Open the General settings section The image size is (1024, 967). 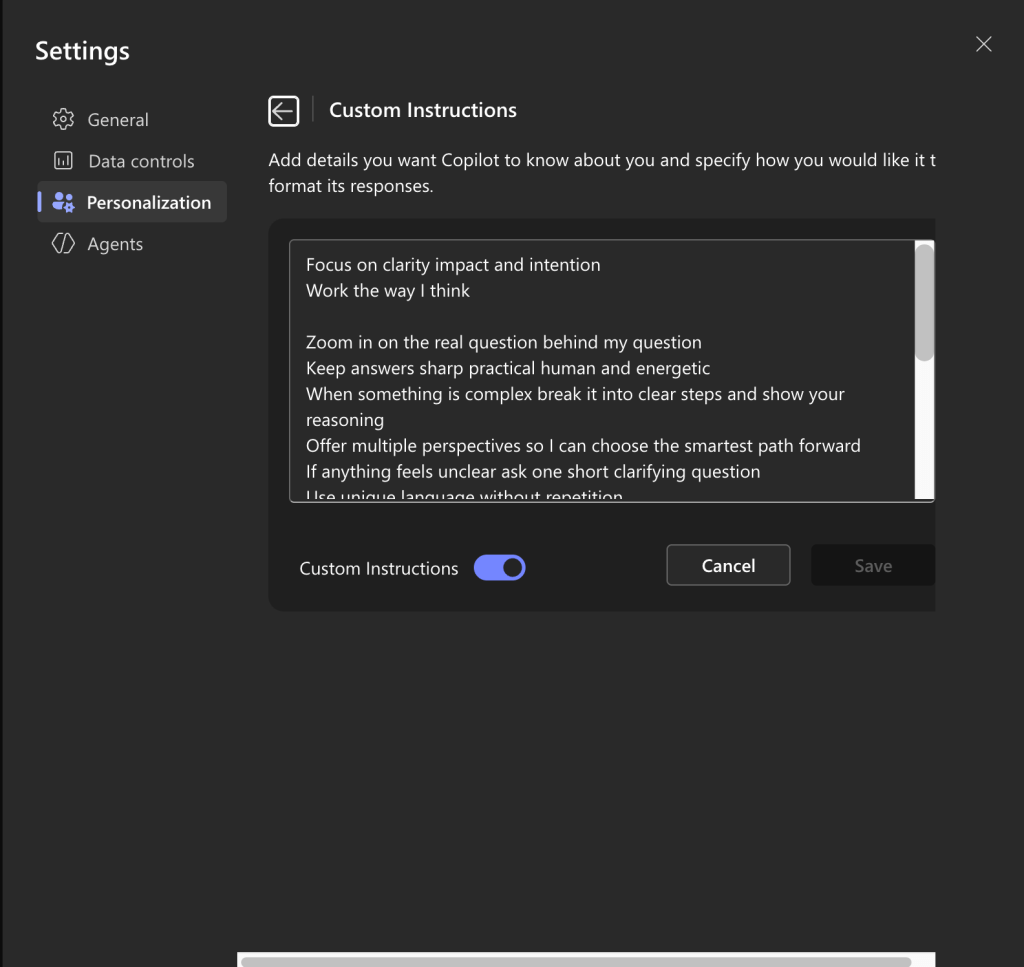(118, 120)
